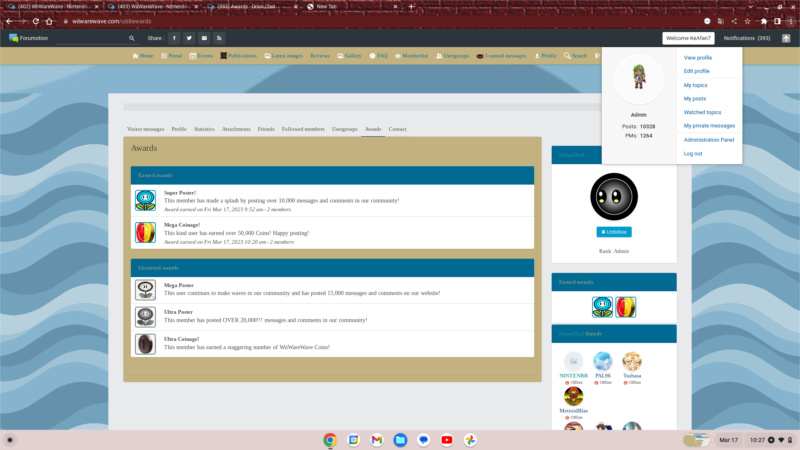Open the Files app from the shelf
Image resolution: width=800 pixels, height=450 pixels.
tap(400, 440)
